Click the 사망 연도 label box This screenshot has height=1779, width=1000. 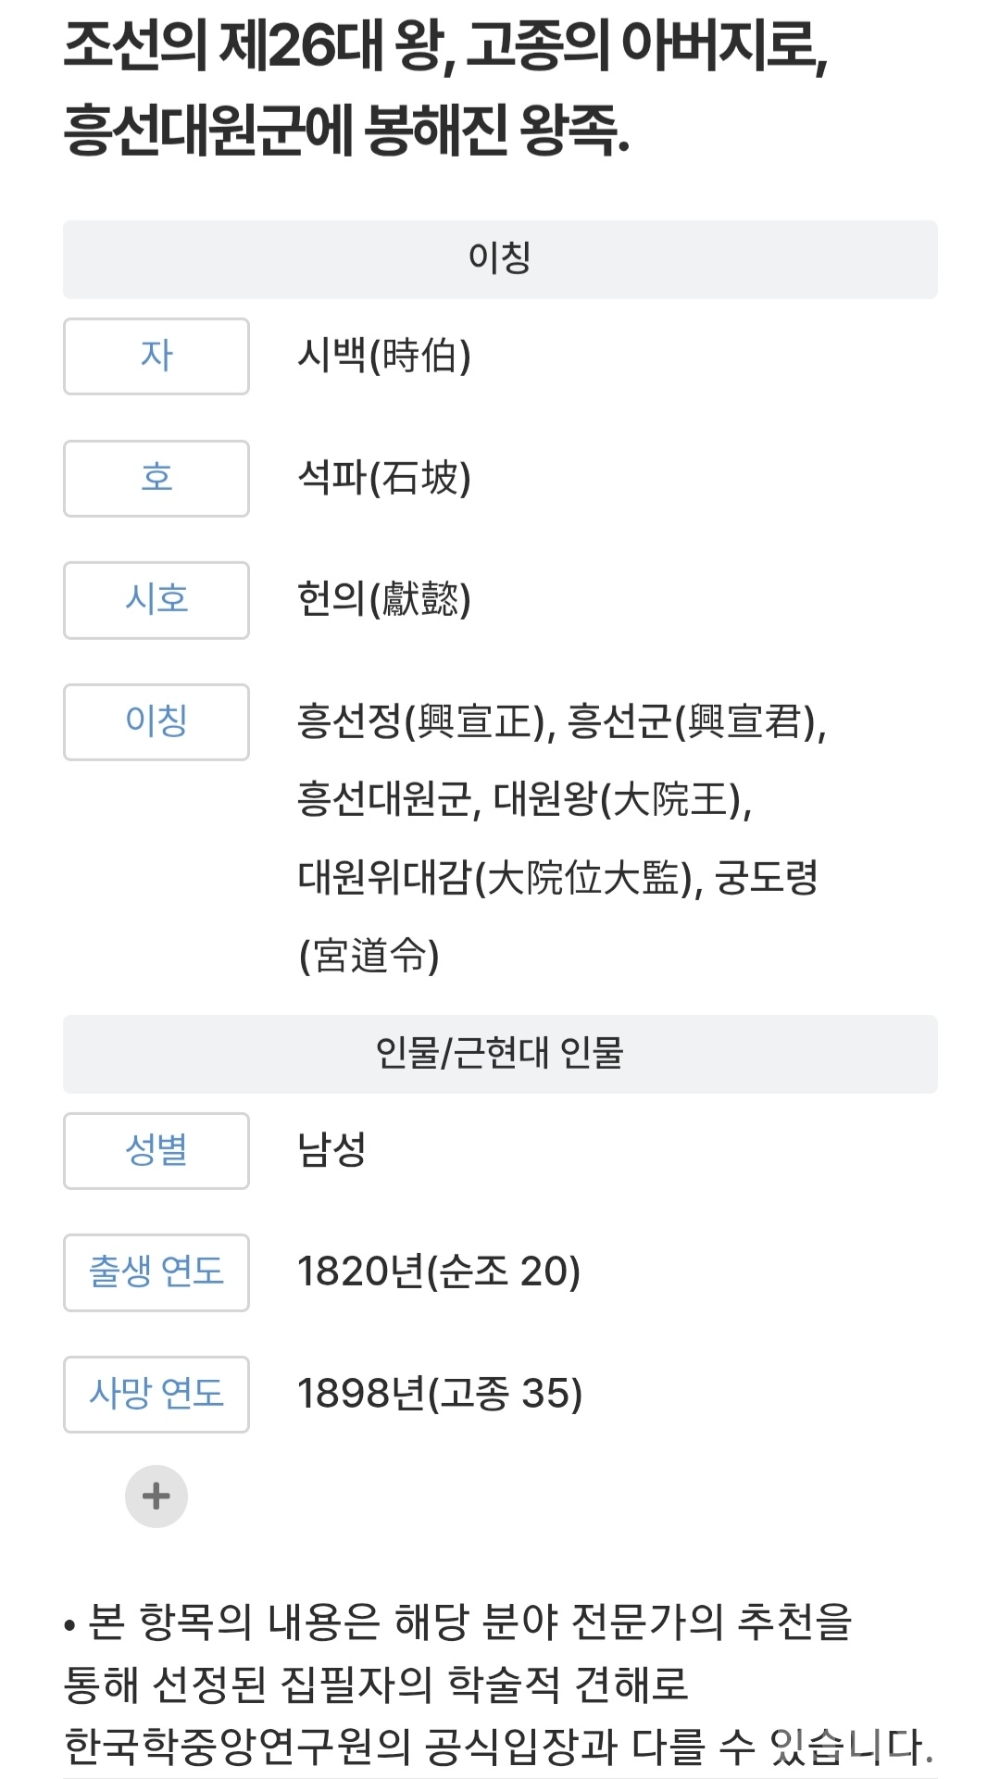click(x=156, y=1394)
